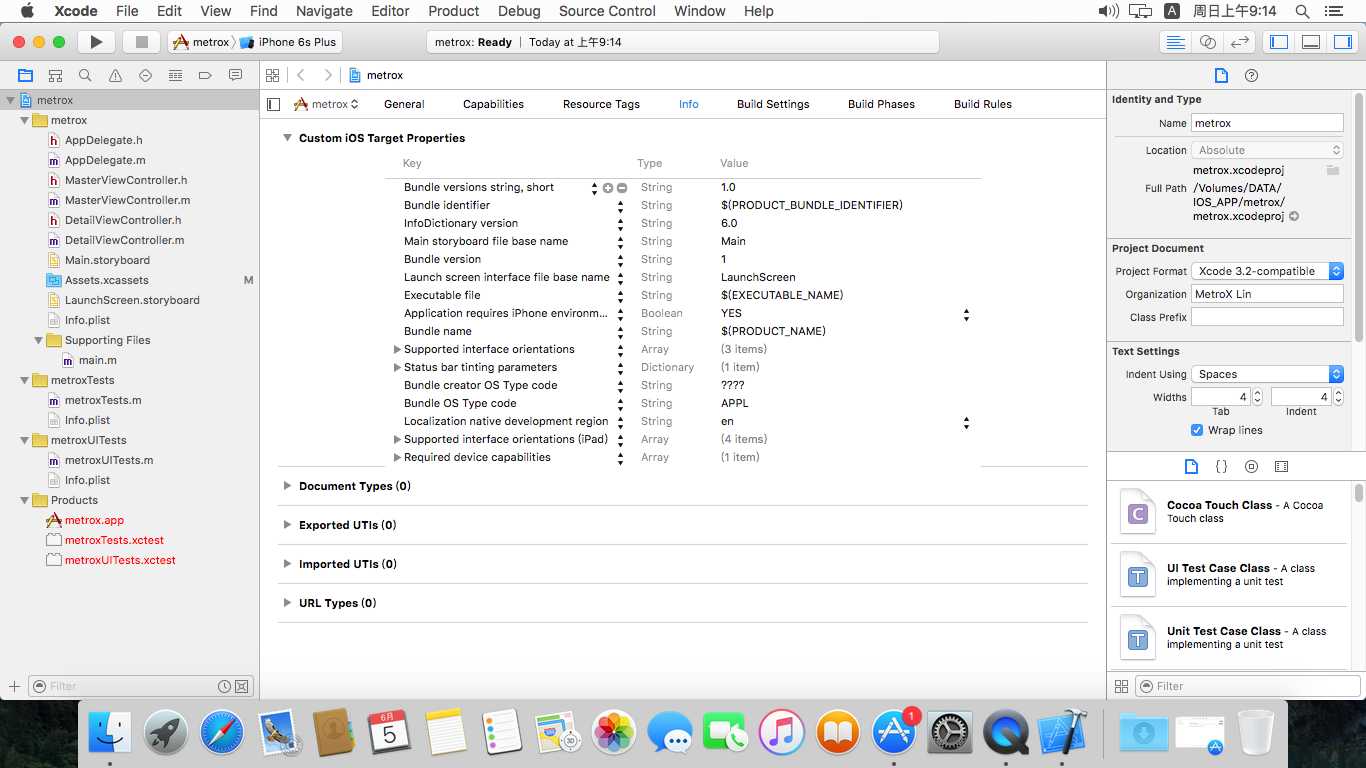Toggle source-control status filter in navigator
Viewport: 1366px width, 768px height.
coord(242,686)
